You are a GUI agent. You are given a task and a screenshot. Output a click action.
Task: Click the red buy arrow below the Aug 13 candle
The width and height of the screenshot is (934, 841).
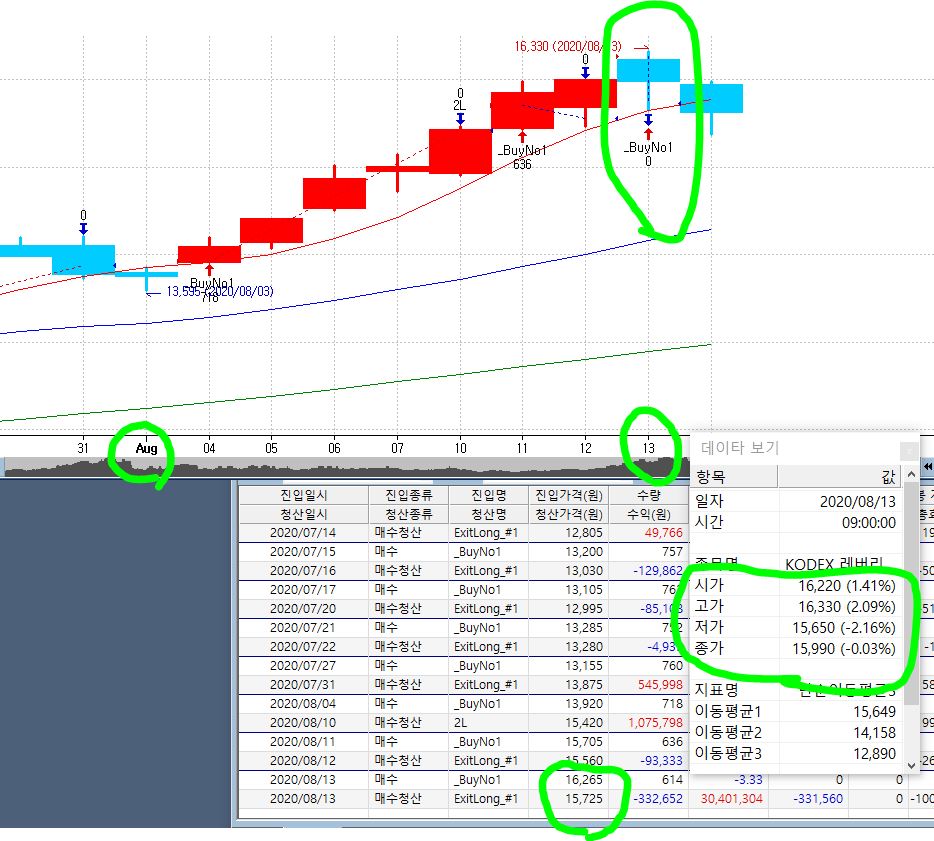(648, 133)
